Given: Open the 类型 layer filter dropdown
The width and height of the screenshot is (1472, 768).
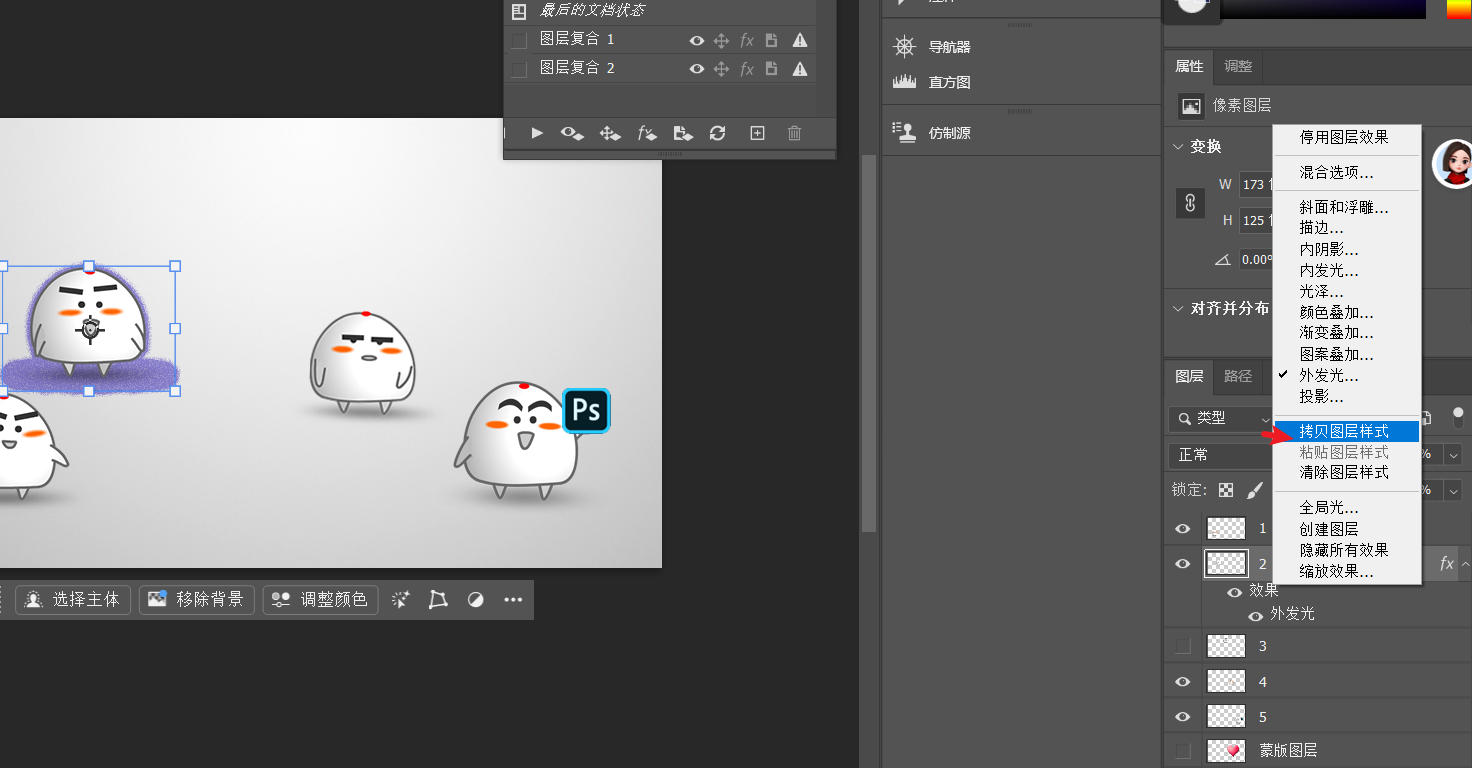Looking at the screenshot, I should point(1220,418).
